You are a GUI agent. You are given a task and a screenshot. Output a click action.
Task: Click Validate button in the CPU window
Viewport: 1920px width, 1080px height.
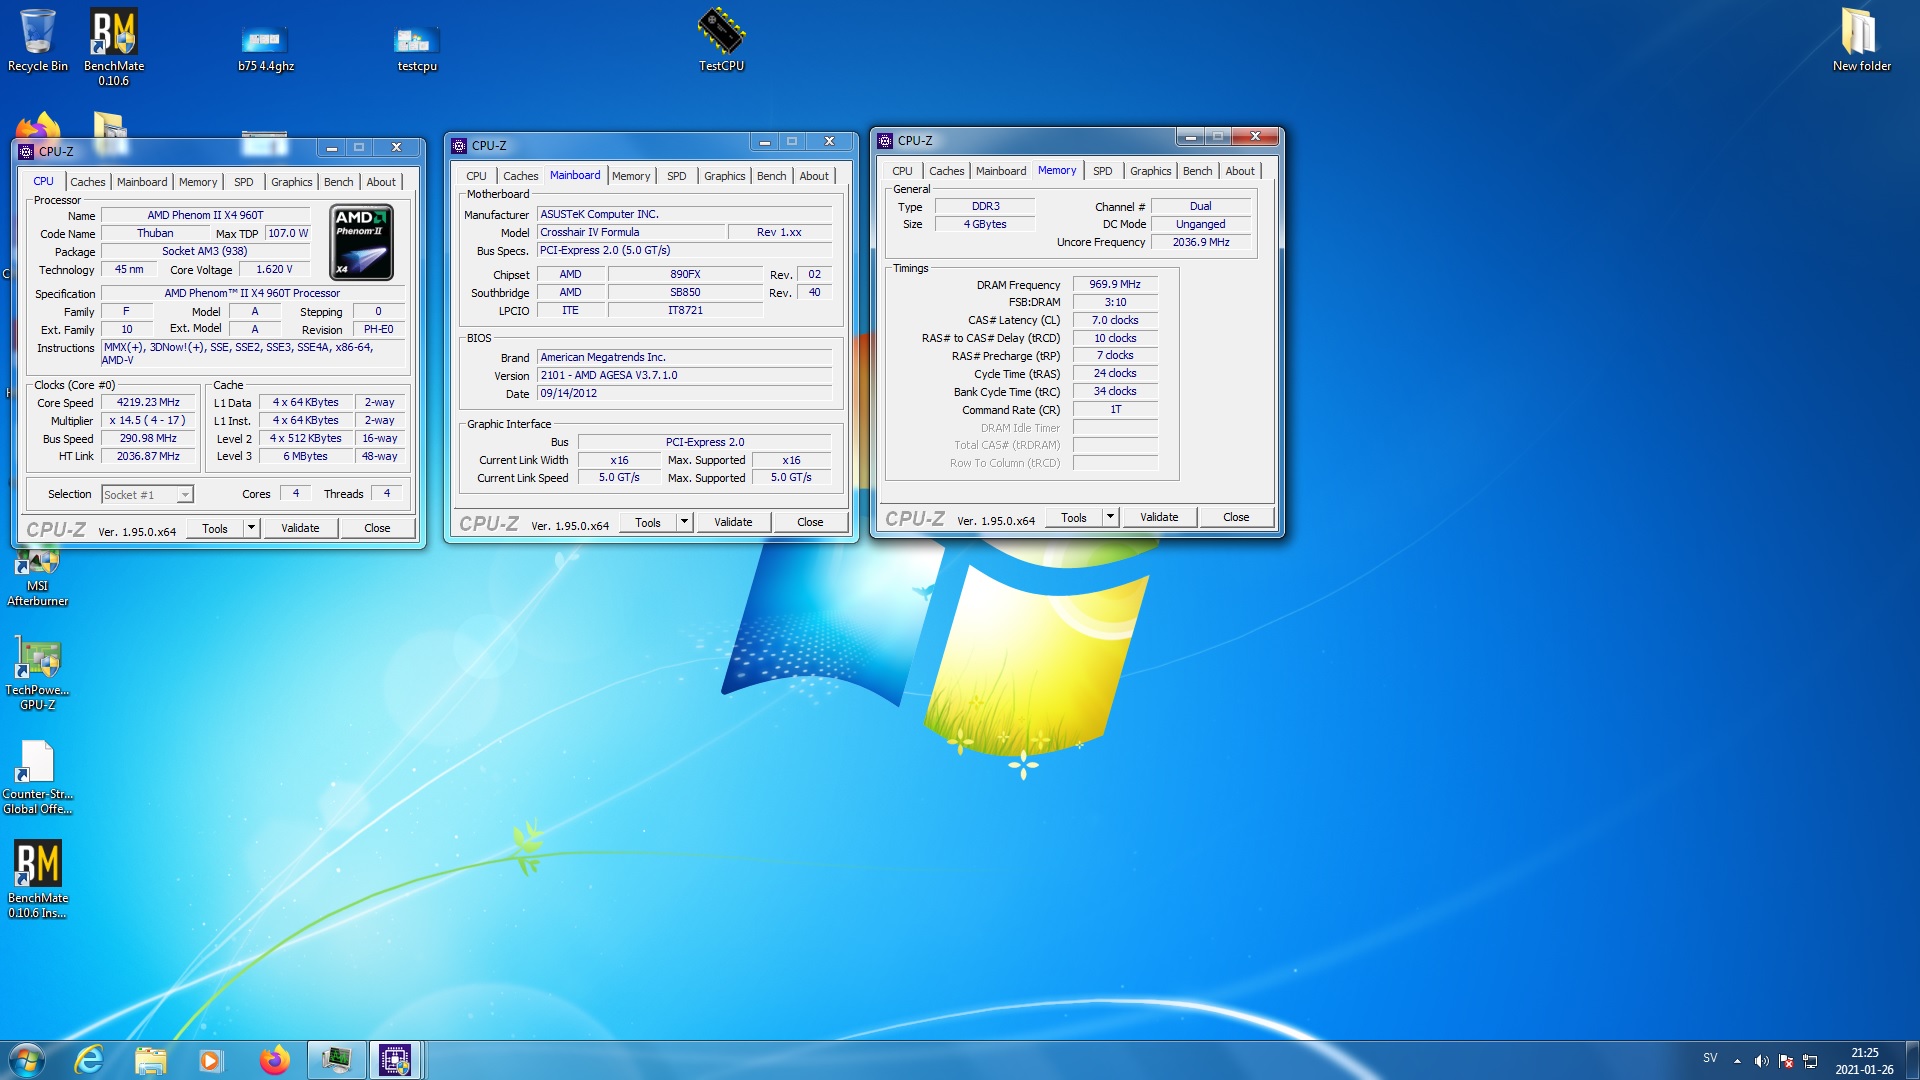coord(300,528)
